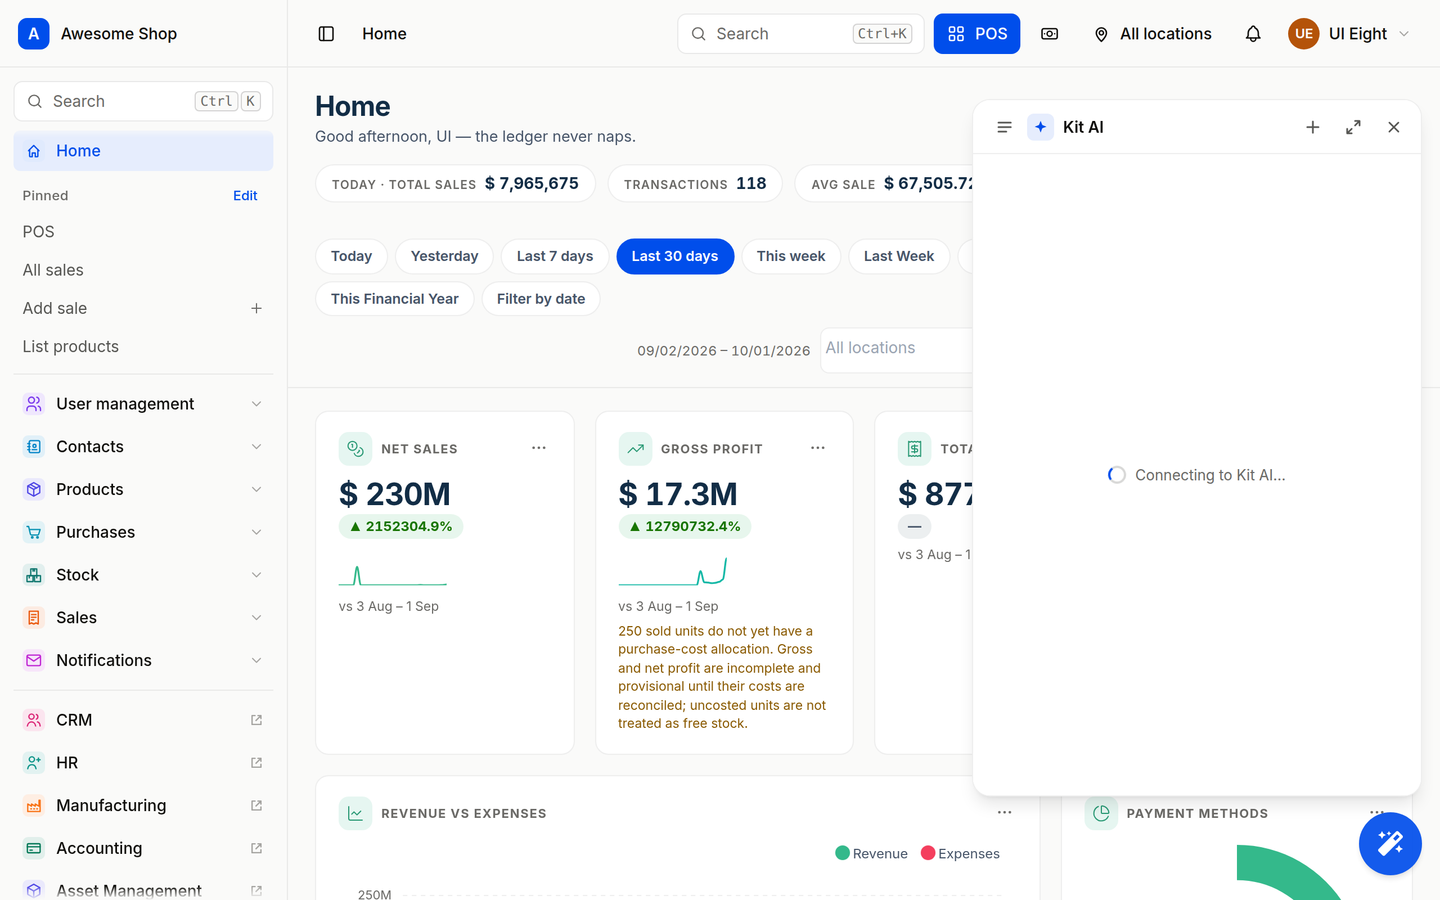Expand User management section

(143, 404)
